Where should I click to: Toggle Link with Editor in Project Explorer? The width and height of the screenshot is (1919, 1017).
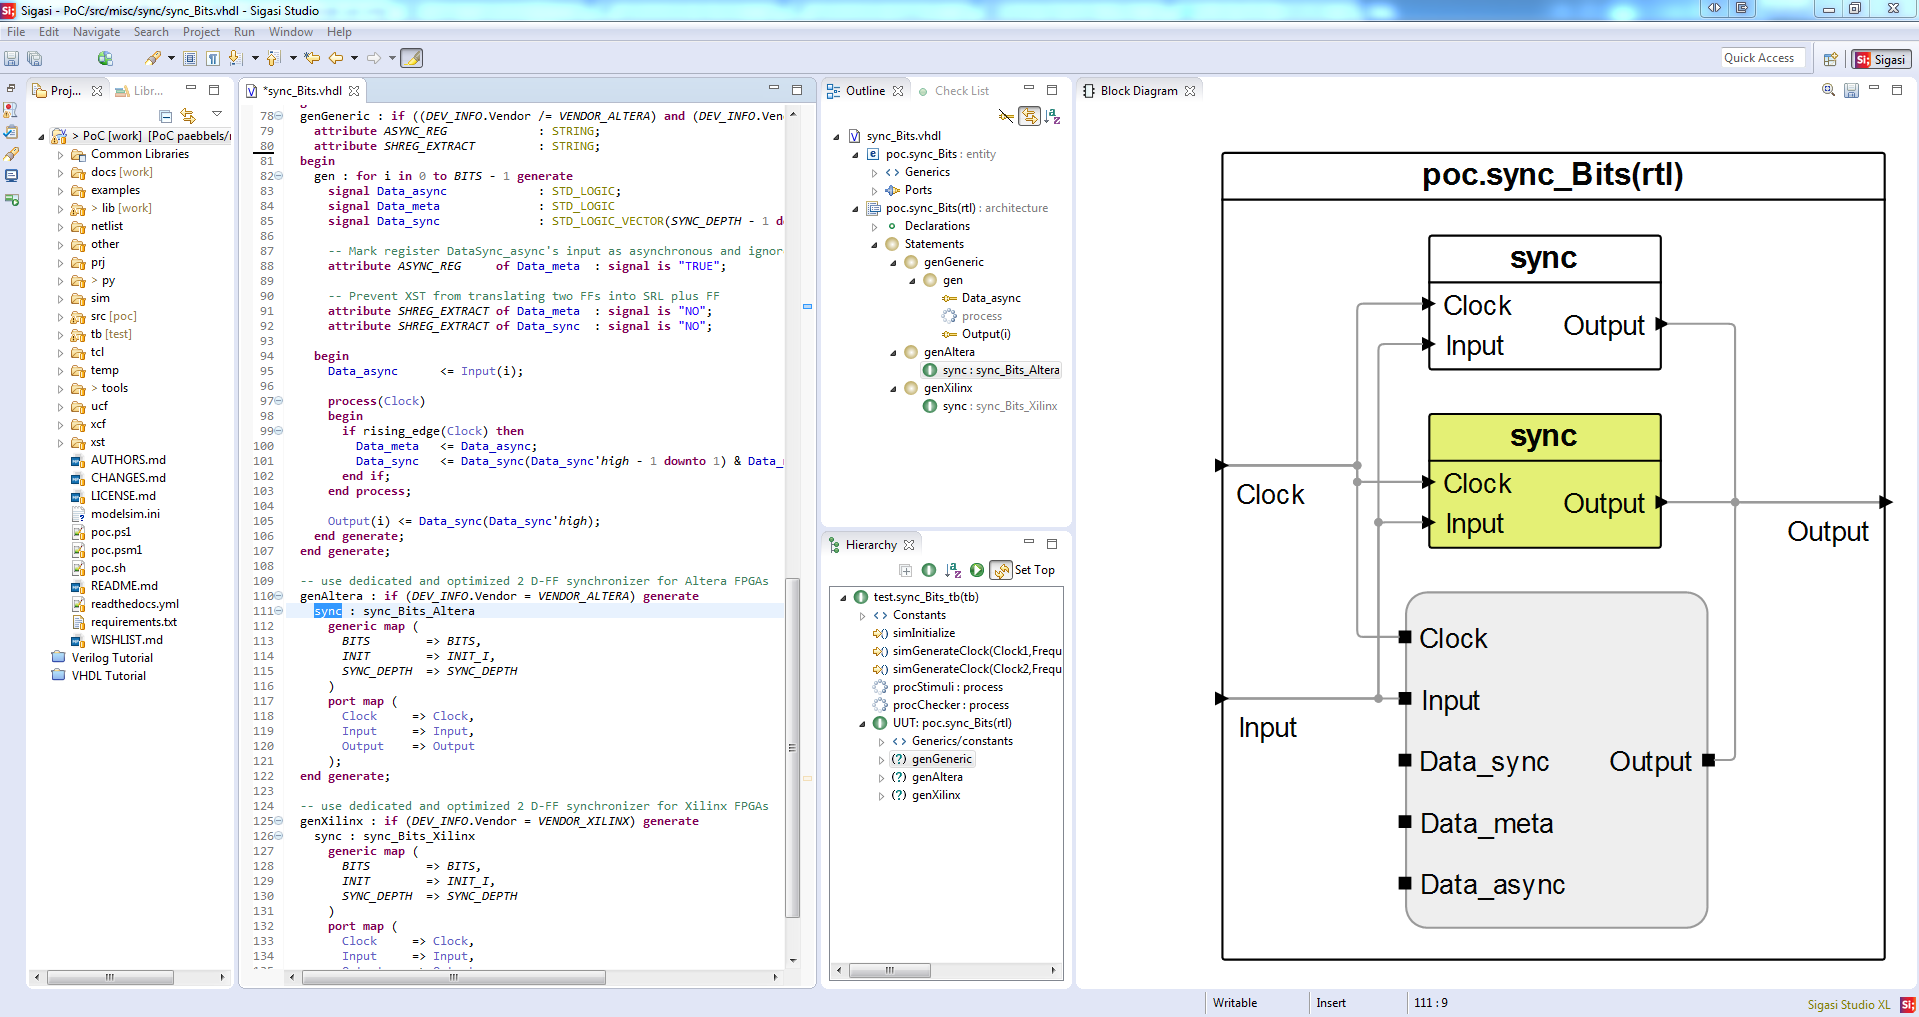pyautogui.click(x=188, y=116)
